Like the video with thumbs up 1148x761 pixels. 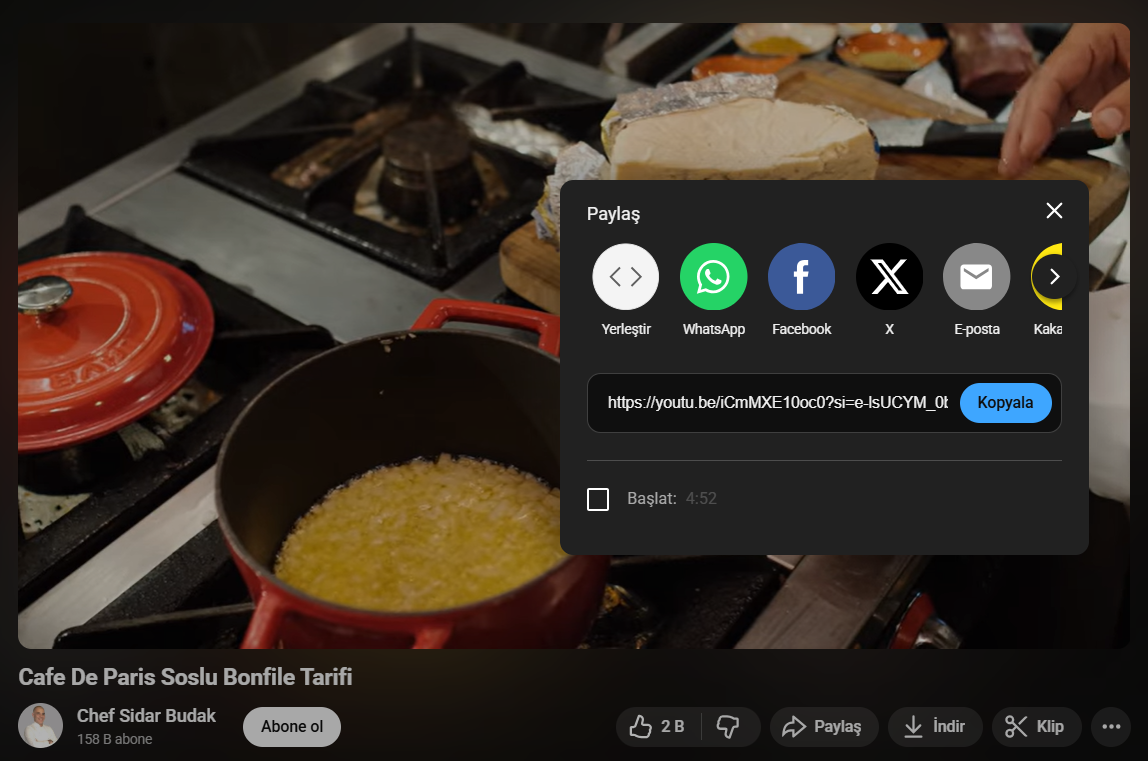(657, 727)
